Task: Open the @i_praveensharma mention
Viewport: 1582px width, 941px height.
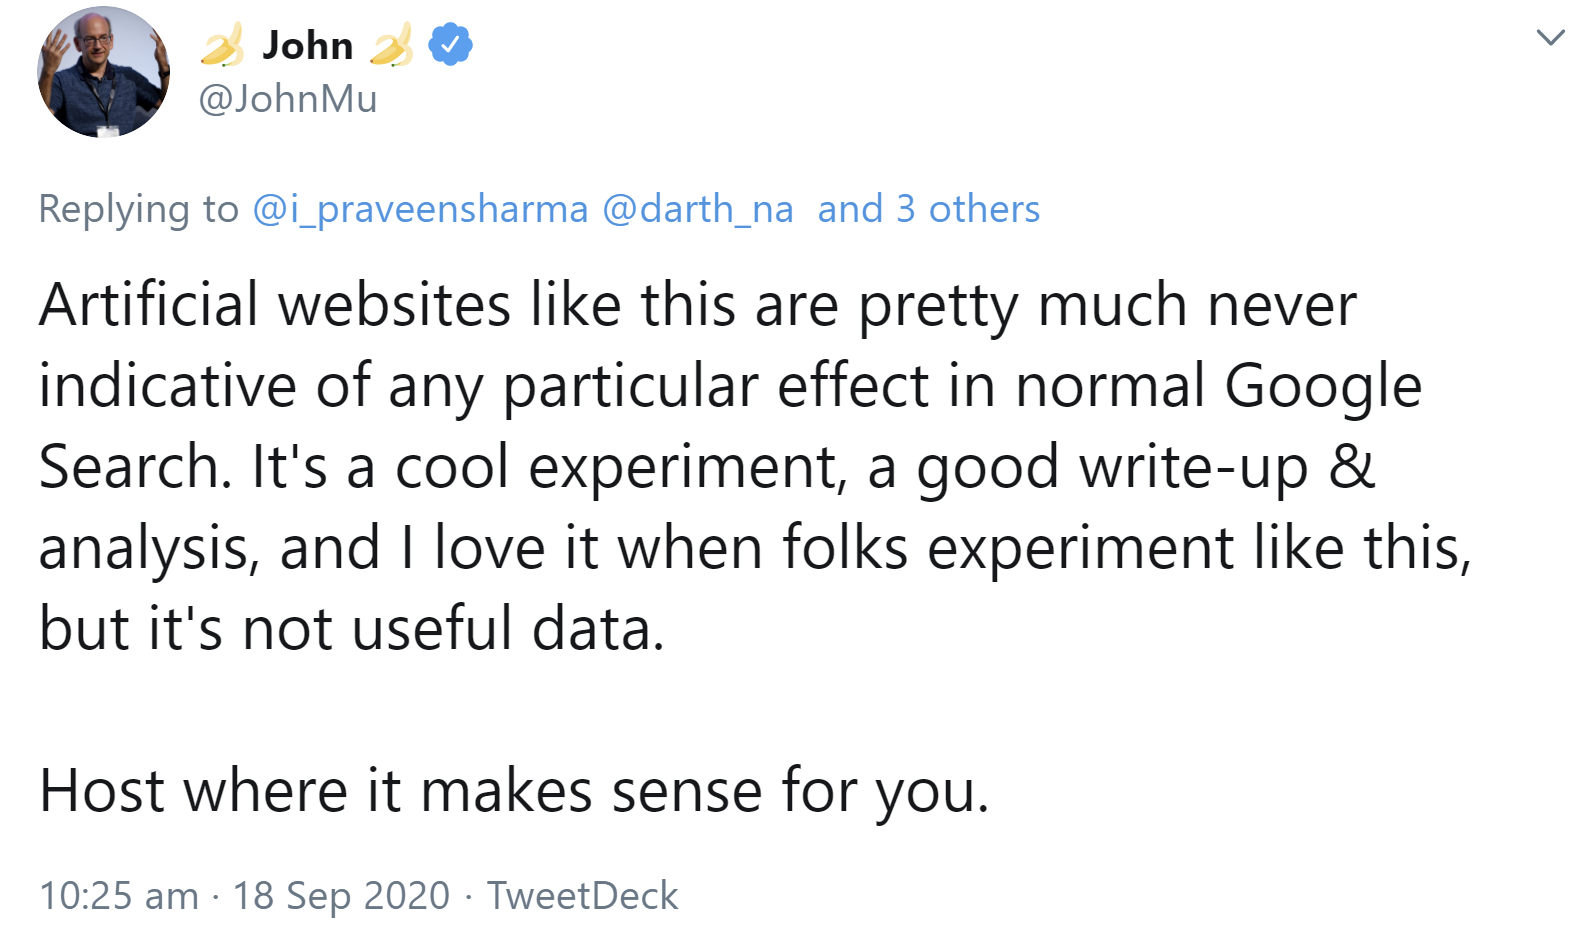Action: [x=420, y=209]
